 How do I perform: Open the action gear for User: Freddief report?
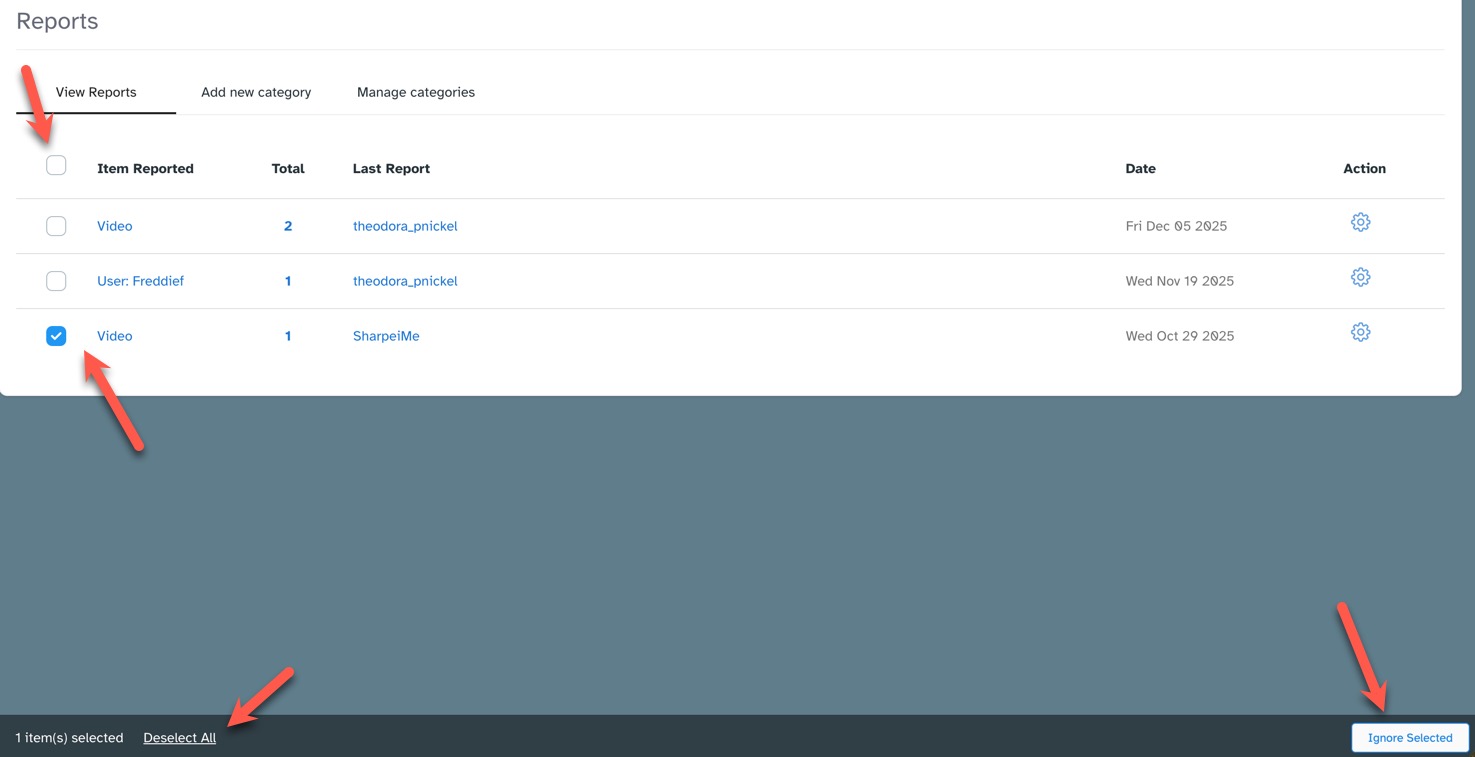1360,278
